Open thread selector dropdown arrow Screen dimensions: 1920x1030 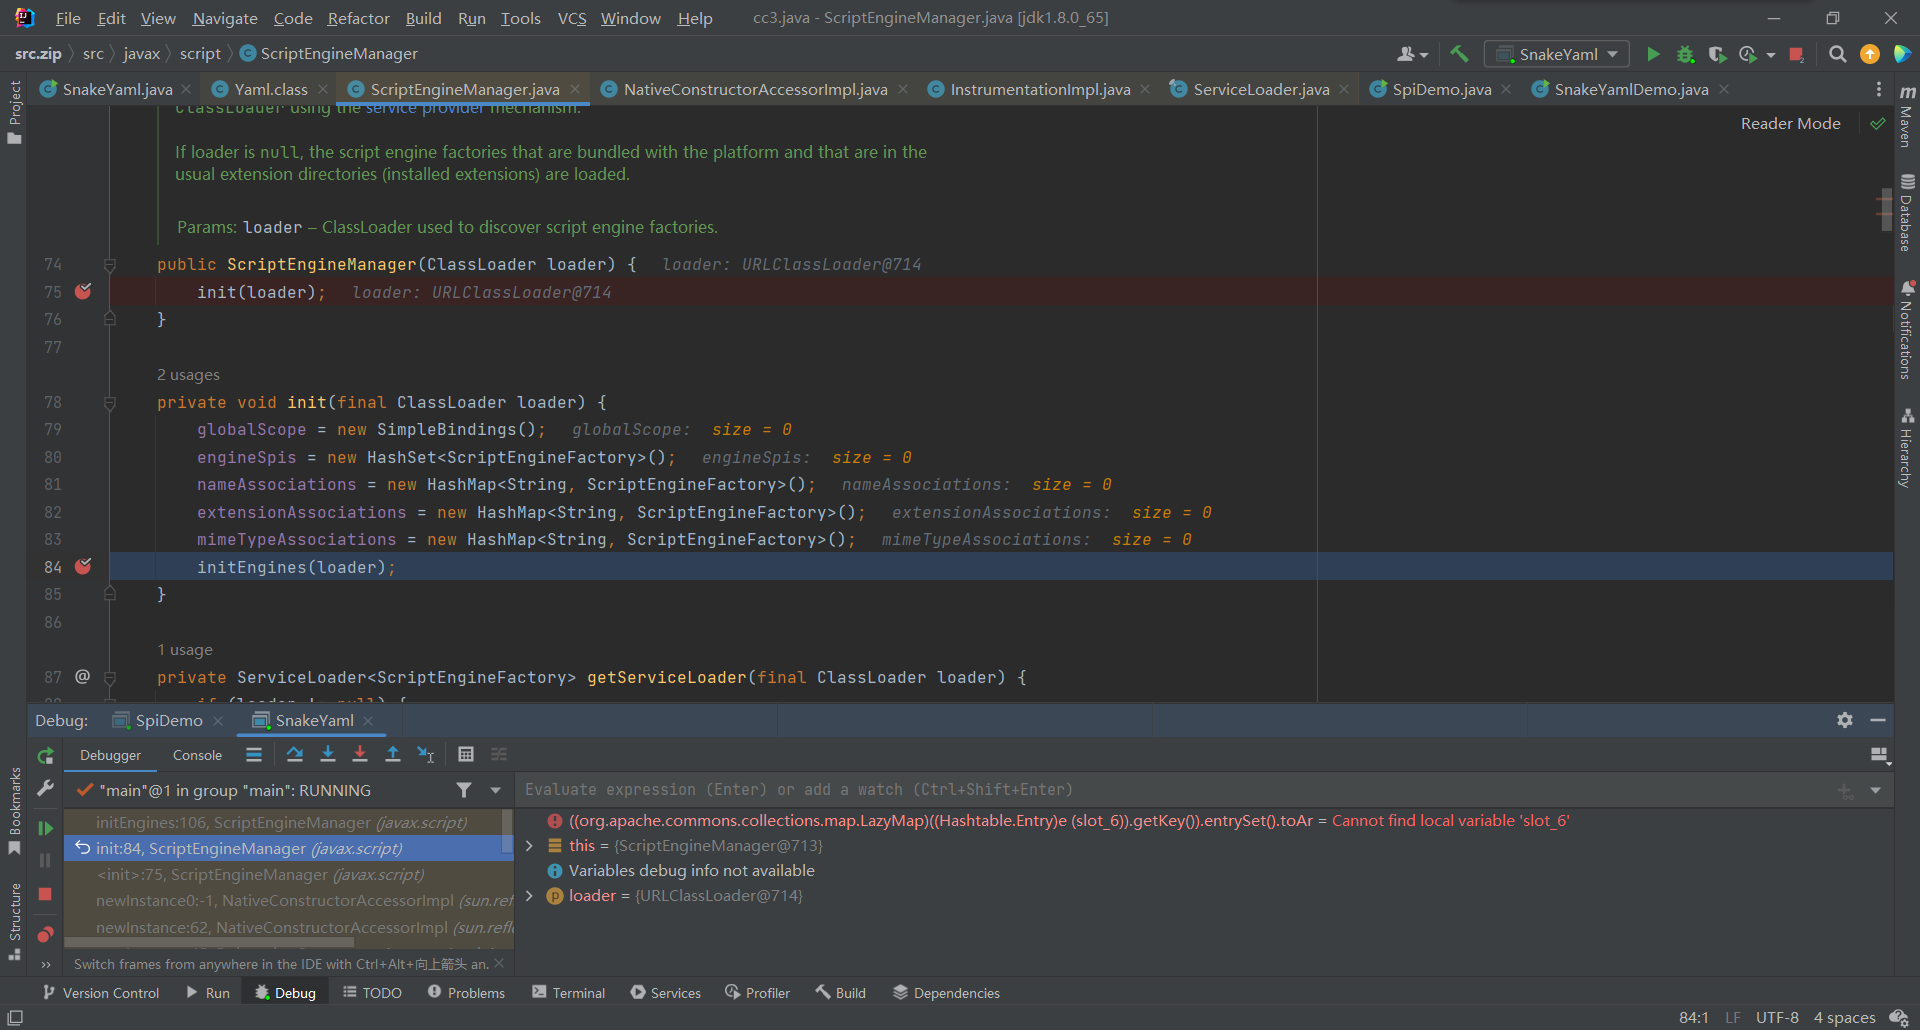tap(495, 790)
